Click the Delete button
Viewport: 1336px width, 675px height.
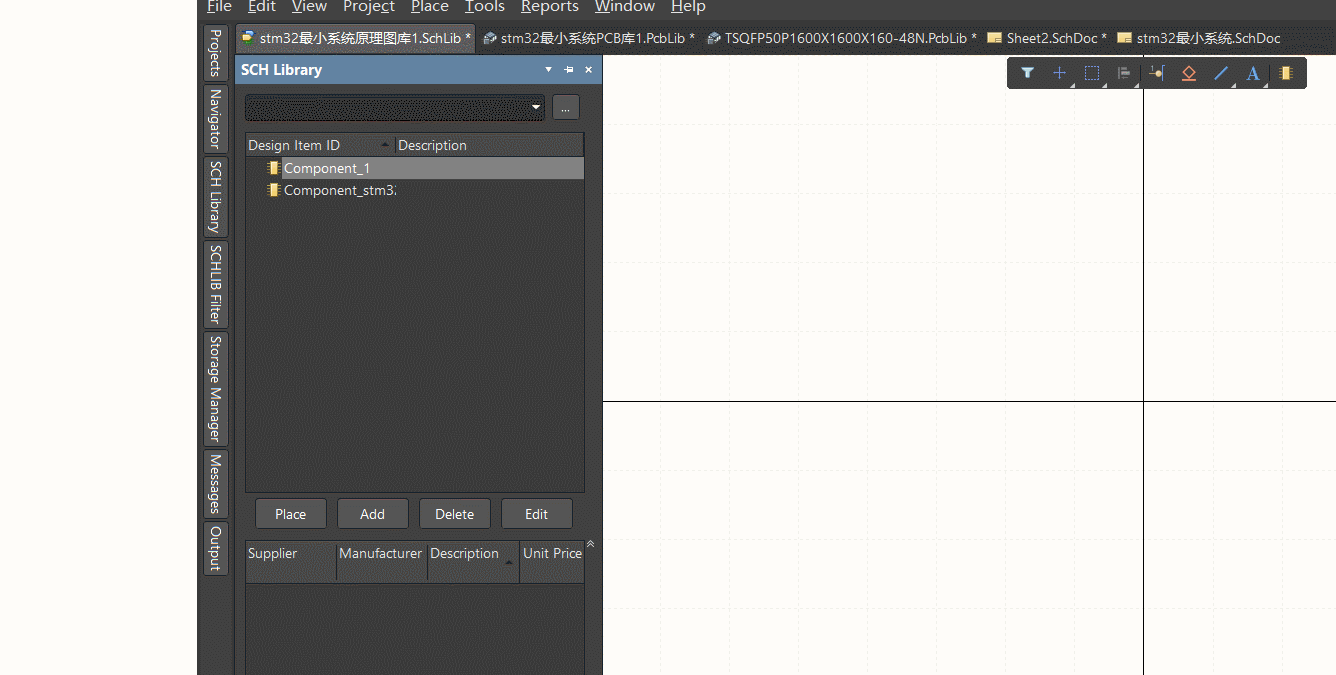click(x=455, y=514)
